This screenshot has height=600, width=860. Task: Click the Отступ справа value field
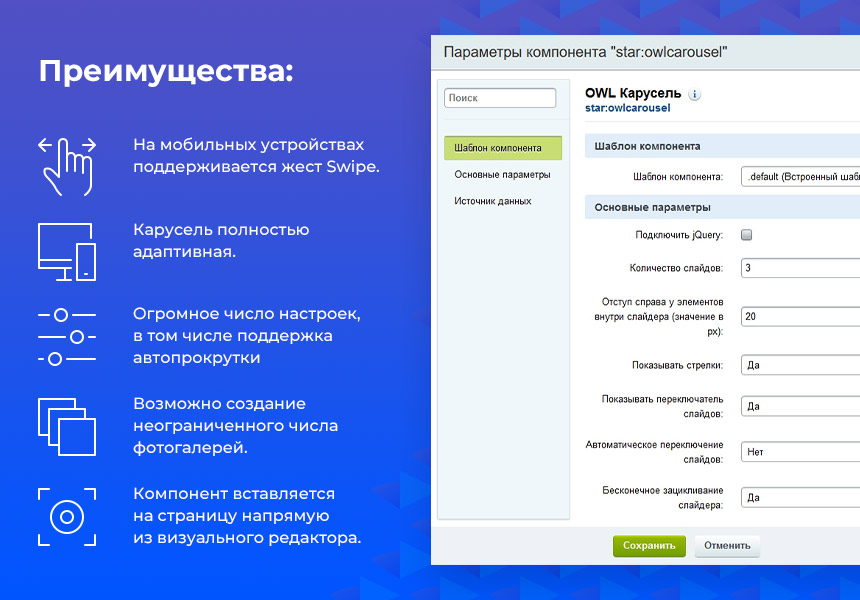click(x=800, y=316)
